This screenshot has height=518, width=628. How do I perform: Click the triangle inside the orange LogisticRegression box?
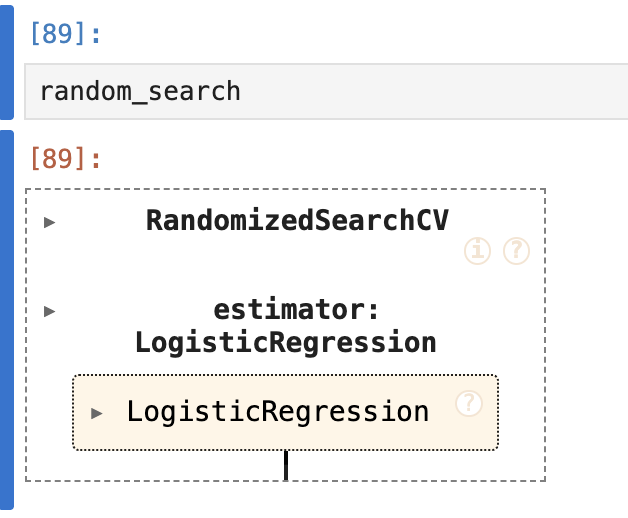pyautogui.click(x=97, y=413)
